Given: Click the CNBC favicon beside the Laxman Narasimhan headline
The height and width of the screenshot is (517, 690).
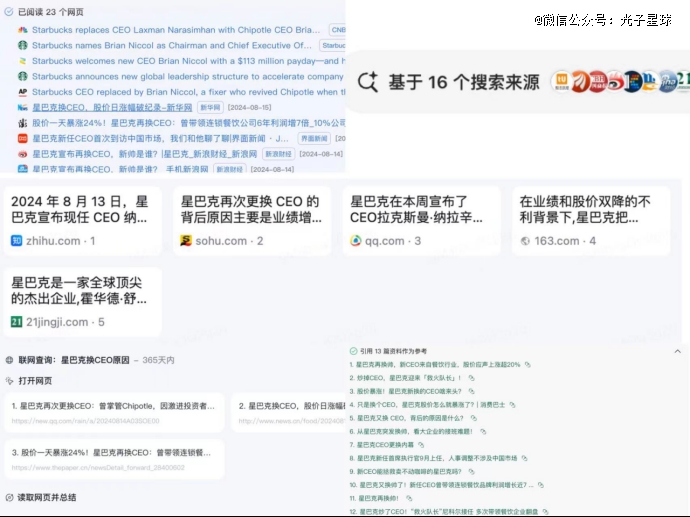Looking at the screenshot, I should tap(22, 30).
